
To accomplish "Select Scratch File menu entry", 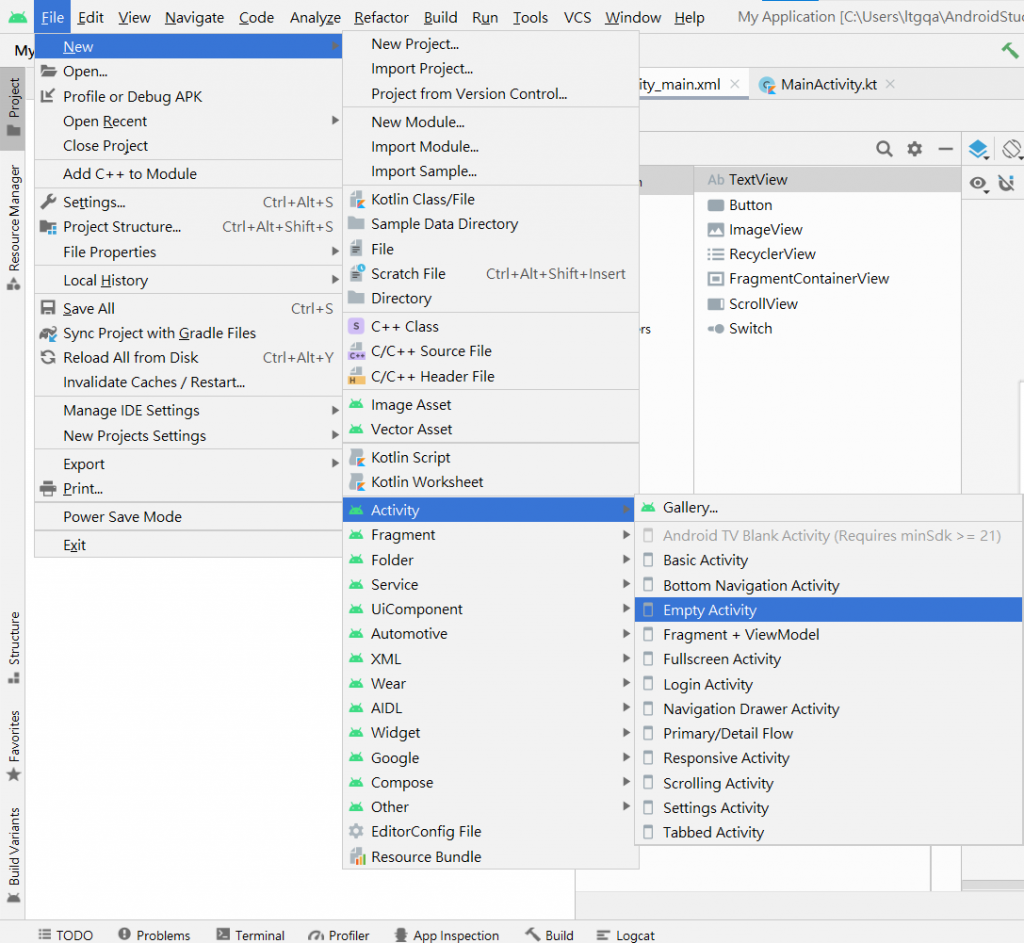I will tap(490, 274).
